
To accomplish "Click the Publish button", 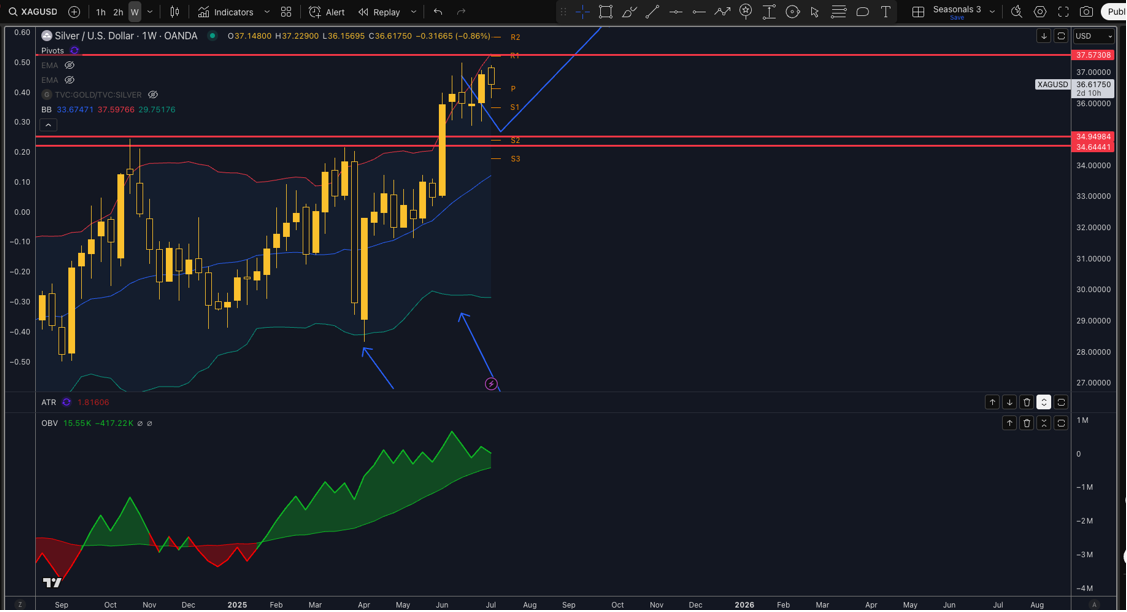I will tap(1115, 12).
